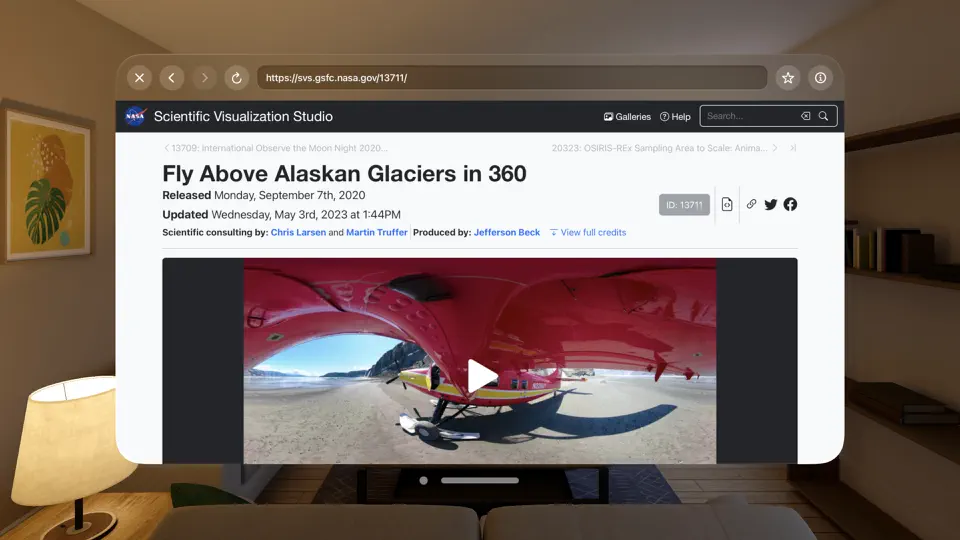Jump to the last visualization with the end arrow
960x540 pixels.
[793, 148]
